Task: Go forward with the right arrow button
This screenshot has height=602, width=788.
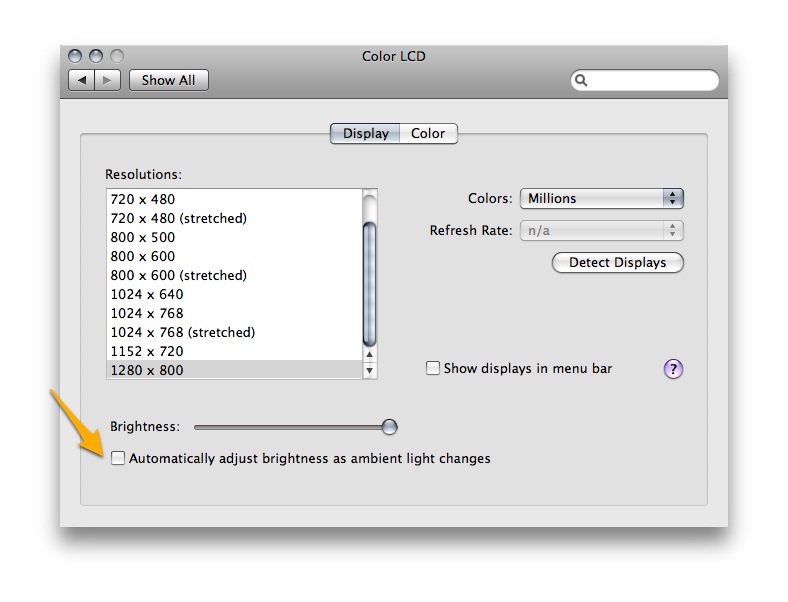Action: coord(108,80)
